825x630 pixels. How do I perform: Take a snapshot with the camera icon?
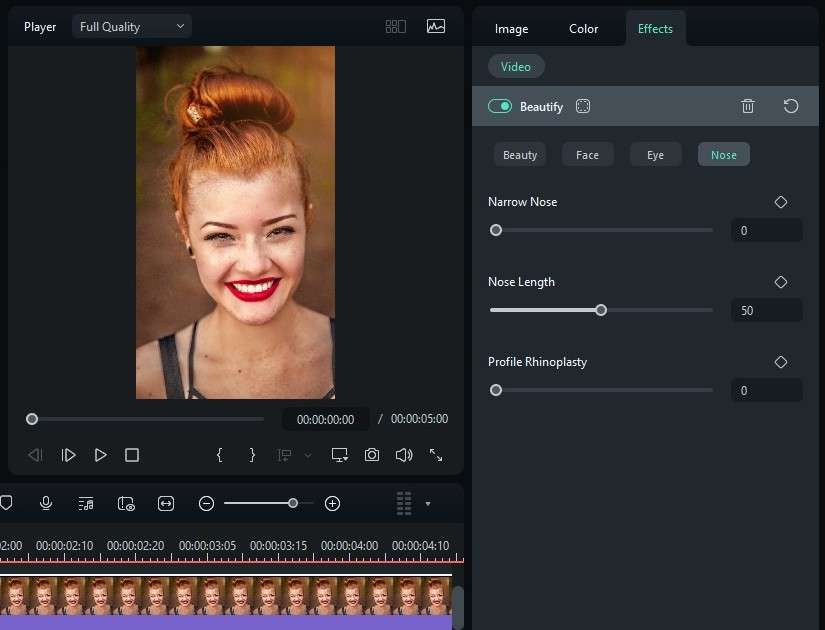pos(372,455)
